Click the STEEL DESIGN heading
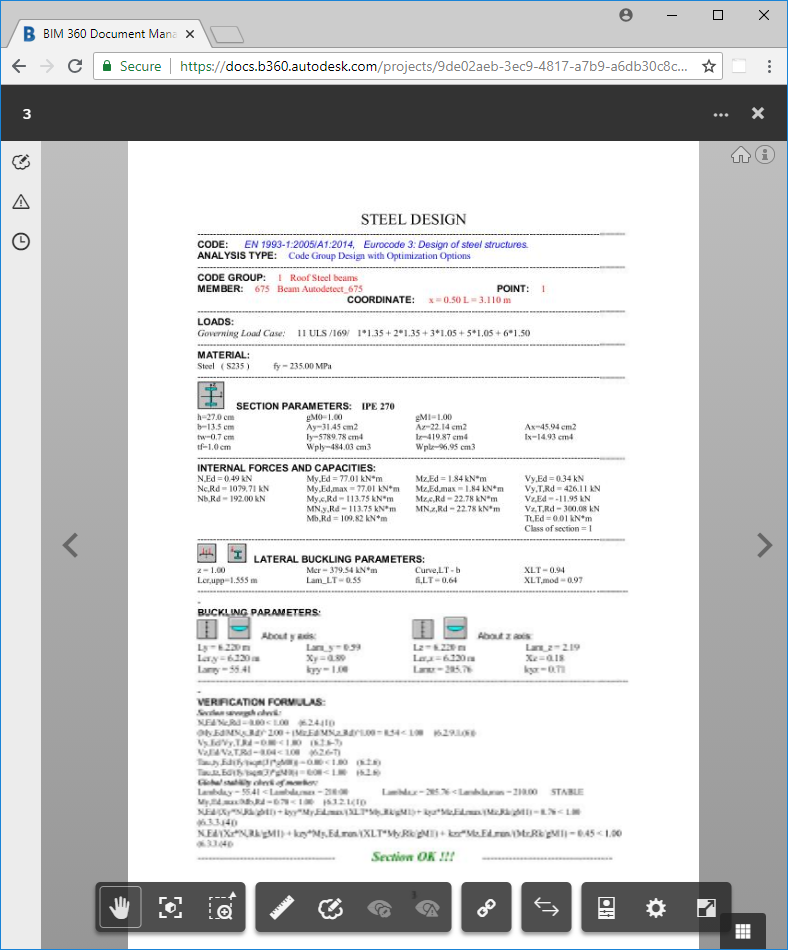Screen dimensions: 788x950 413,219
